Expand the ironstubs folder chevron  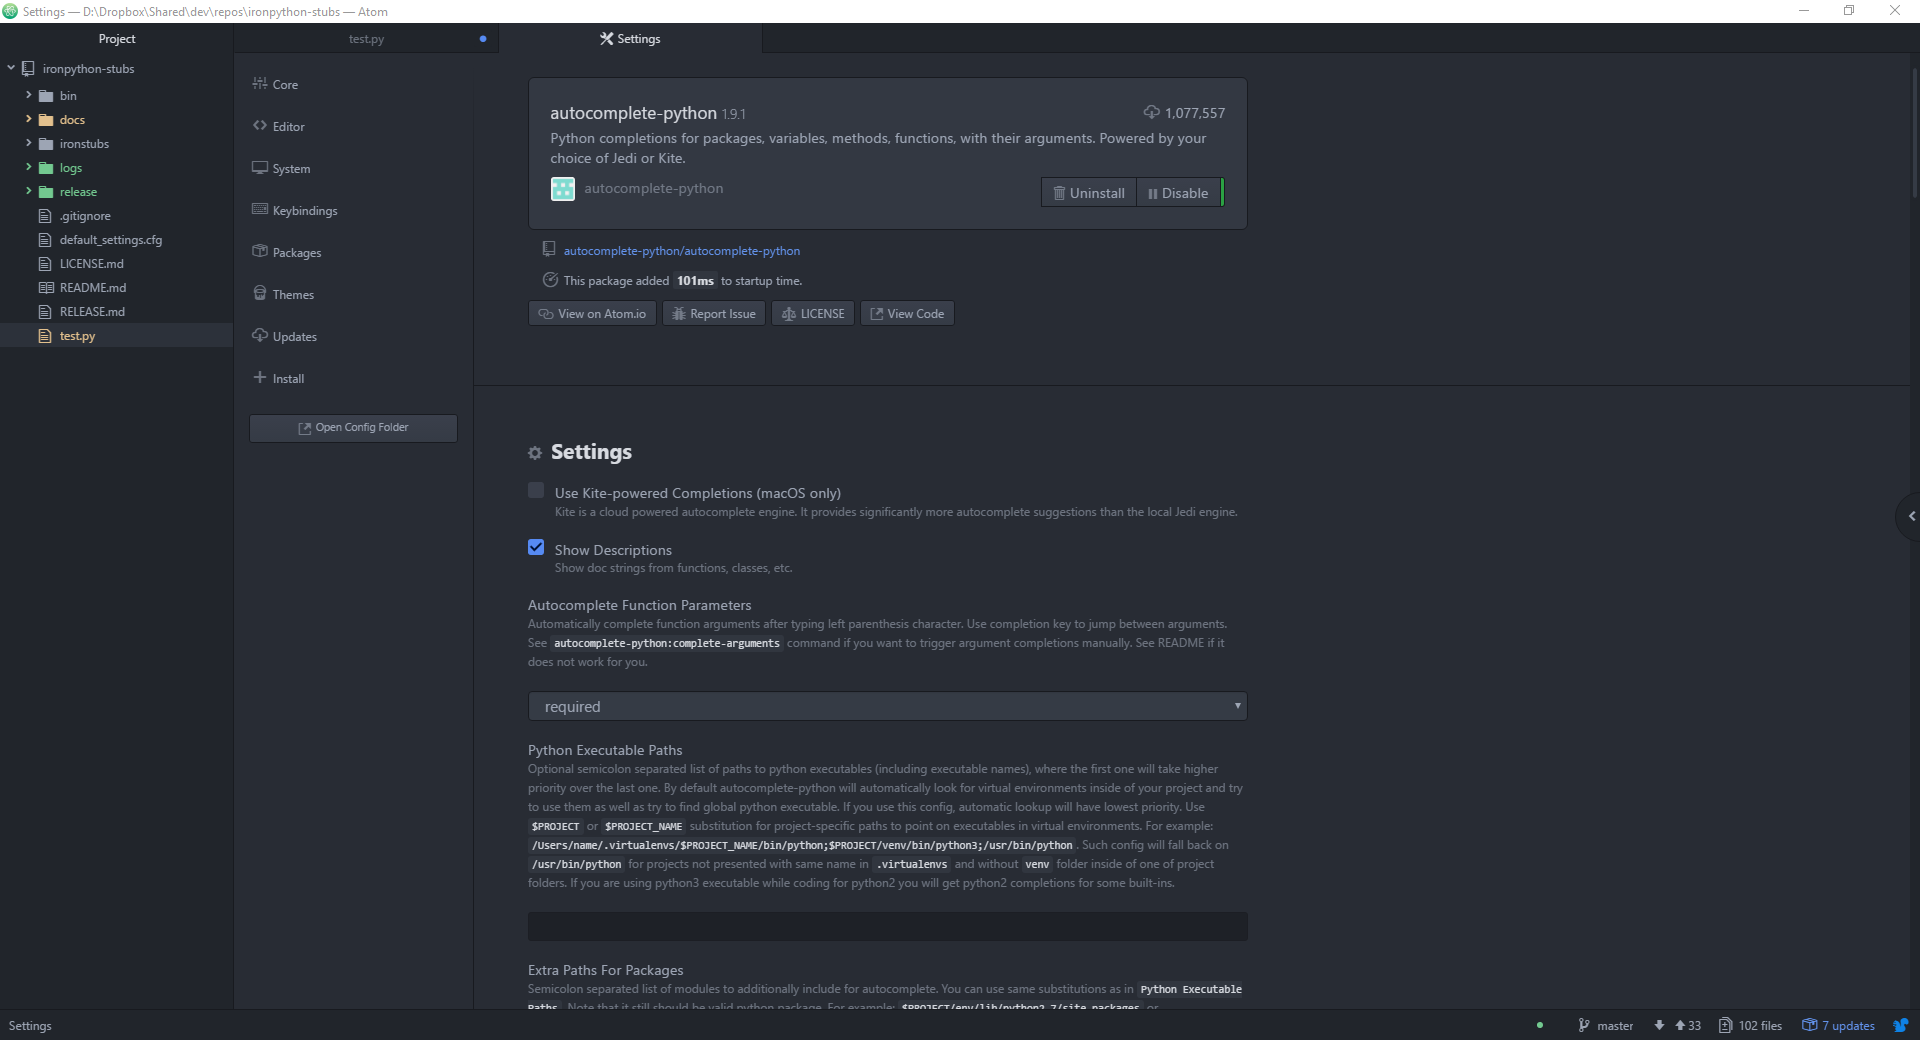pos(28,143)
